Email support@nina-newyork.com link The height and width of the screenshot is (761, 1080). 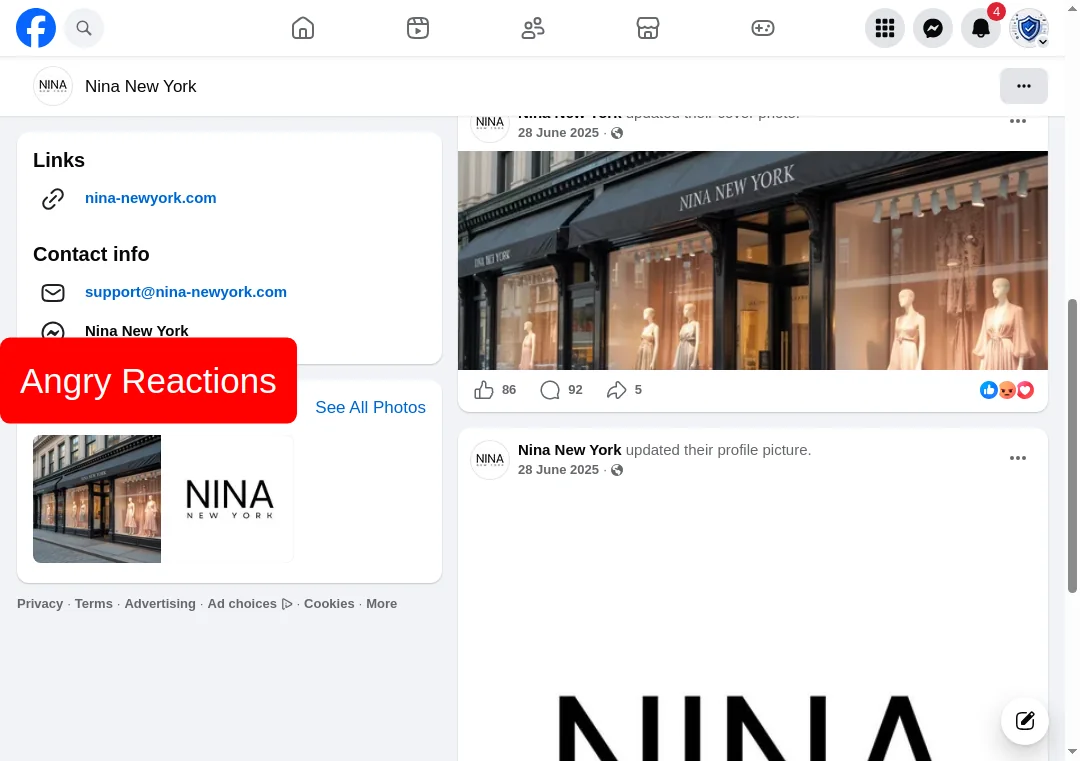pyautogui.click(x=186, y=292)
